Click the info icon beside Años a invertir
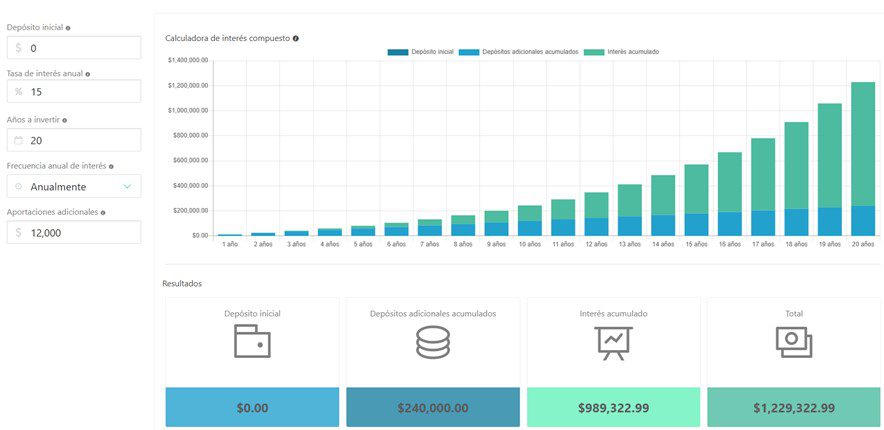The image size is (884, 430). [65, 120]
